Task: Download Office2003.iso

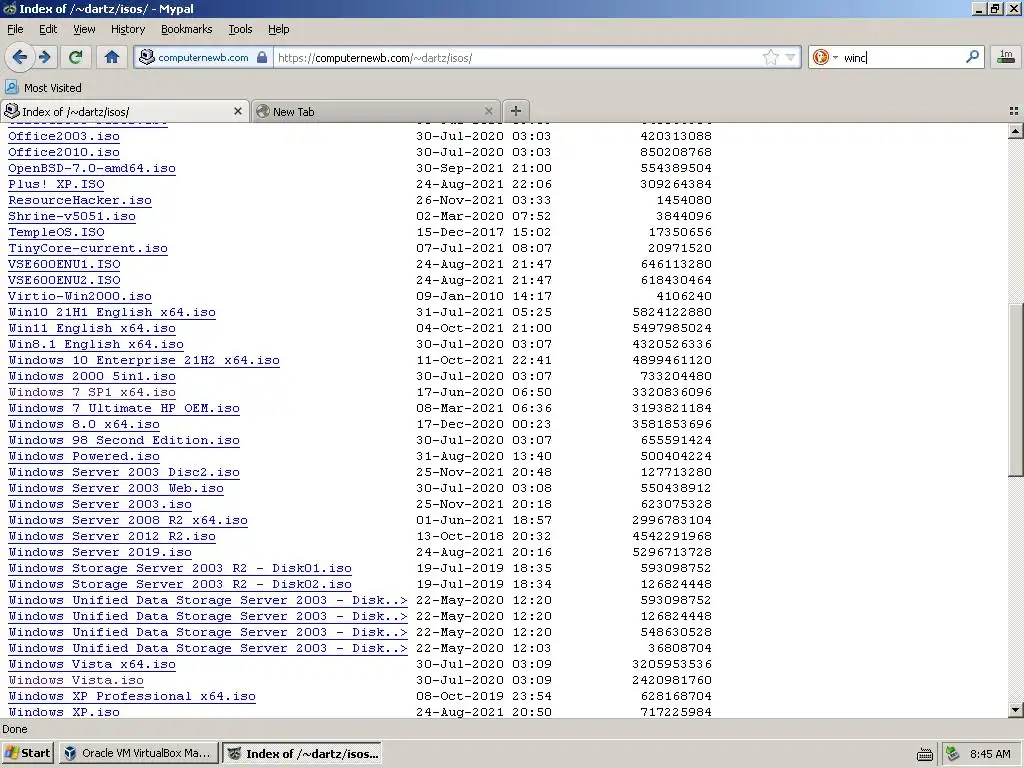Action: click(x=64, y=136)
